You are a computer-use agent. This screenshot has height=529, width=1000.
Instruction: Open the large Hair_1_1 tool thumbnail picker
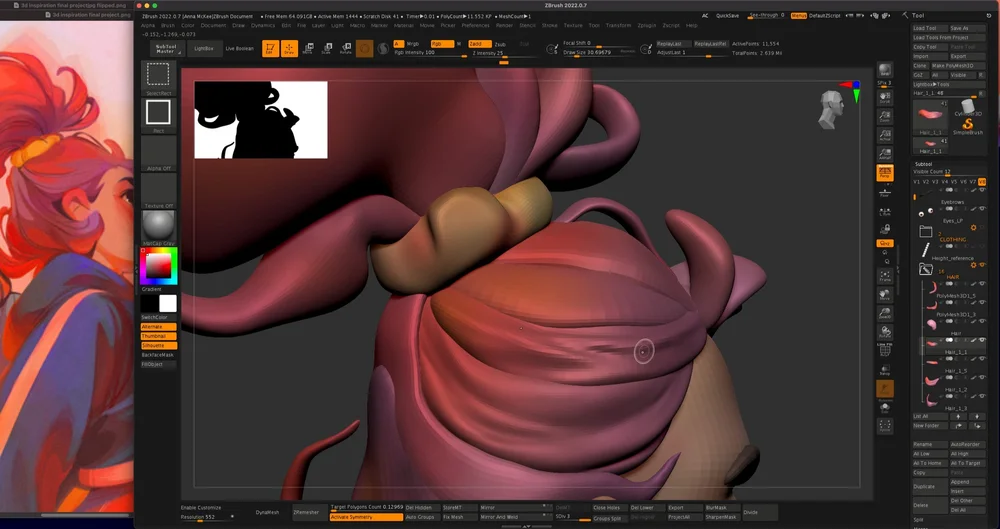coord(930,117)
